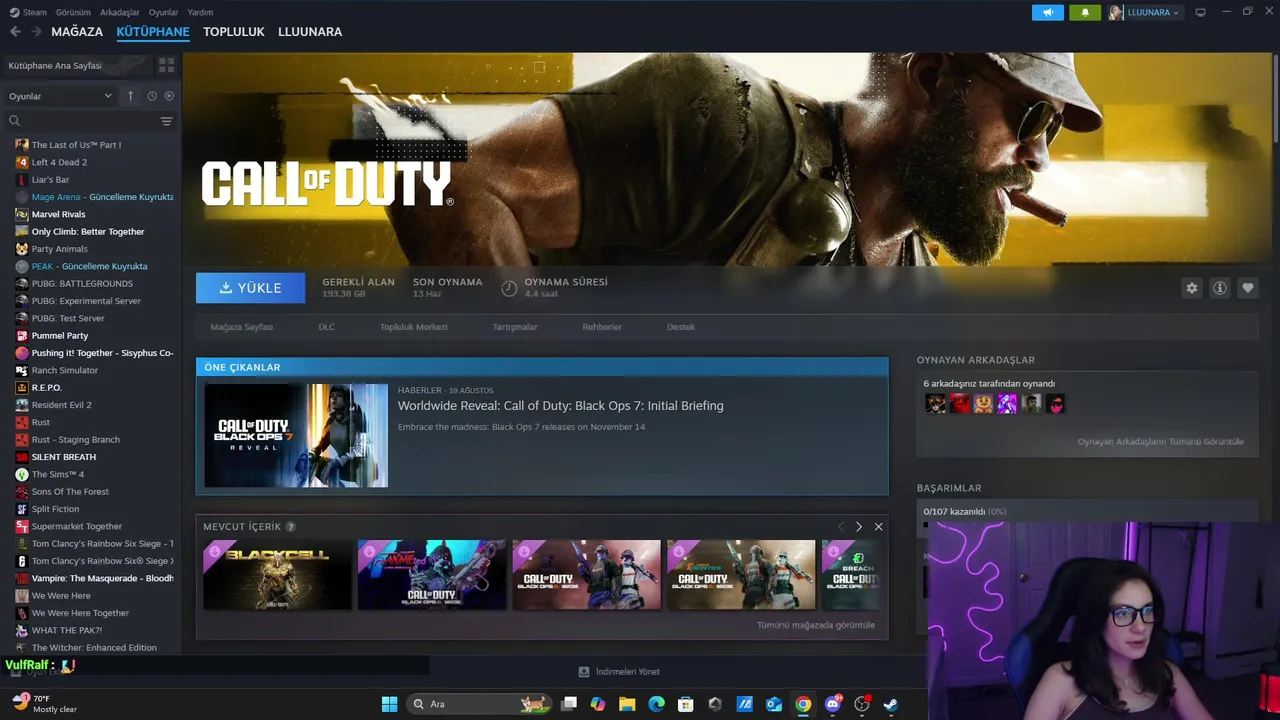Screen dimensions: 1280x720
Task: Open weather widget showing 70°F
Action: [x=44, y=703]
